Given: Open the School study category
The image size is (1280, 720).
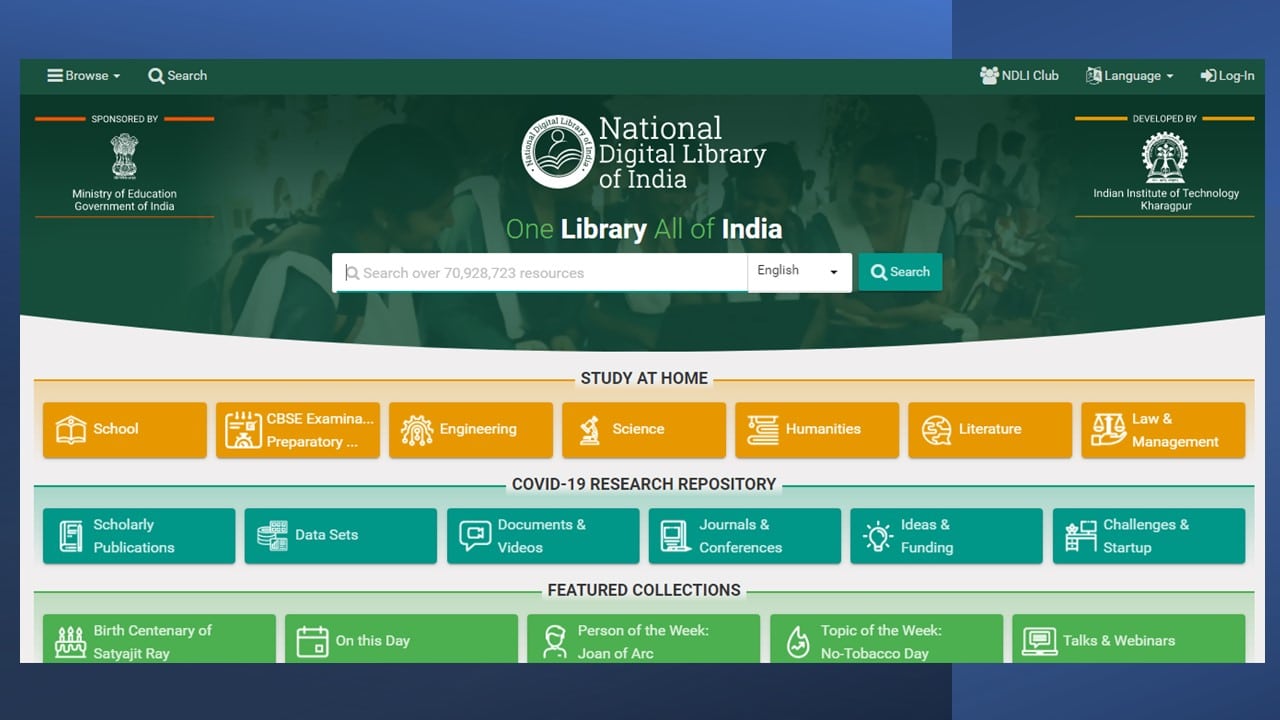Looking at the screenshot, I should [125, 430].
